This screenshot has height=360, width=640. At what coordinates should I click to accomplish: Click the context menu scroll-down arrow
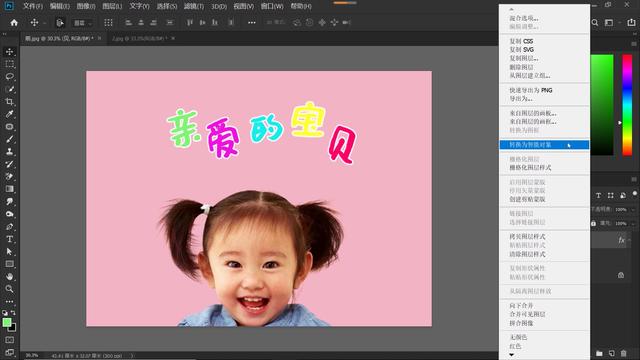click(511, 355)
